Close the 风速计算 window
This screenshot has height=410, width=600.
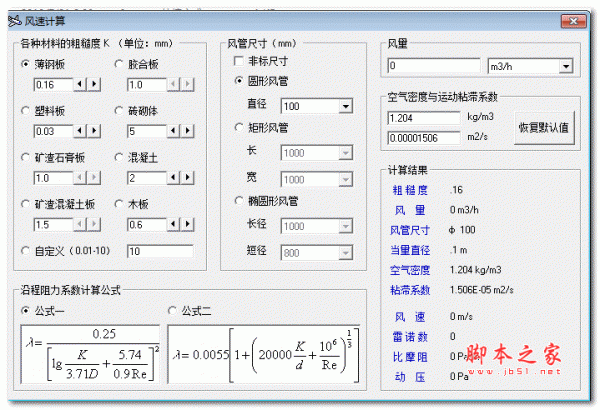click(x=573, y=21)
